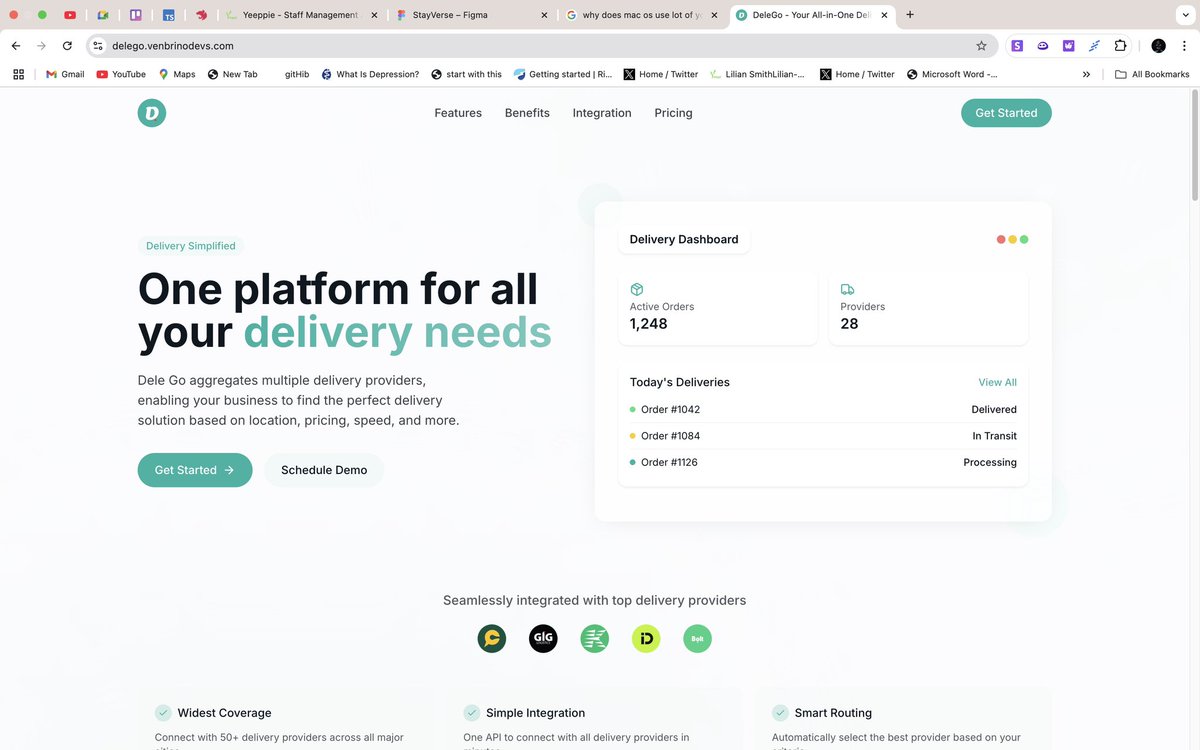The height and width of the screenshot is (750, 1200).
Task: Open the Microsoft Word bookmark
Action: [x=952, y=74]
